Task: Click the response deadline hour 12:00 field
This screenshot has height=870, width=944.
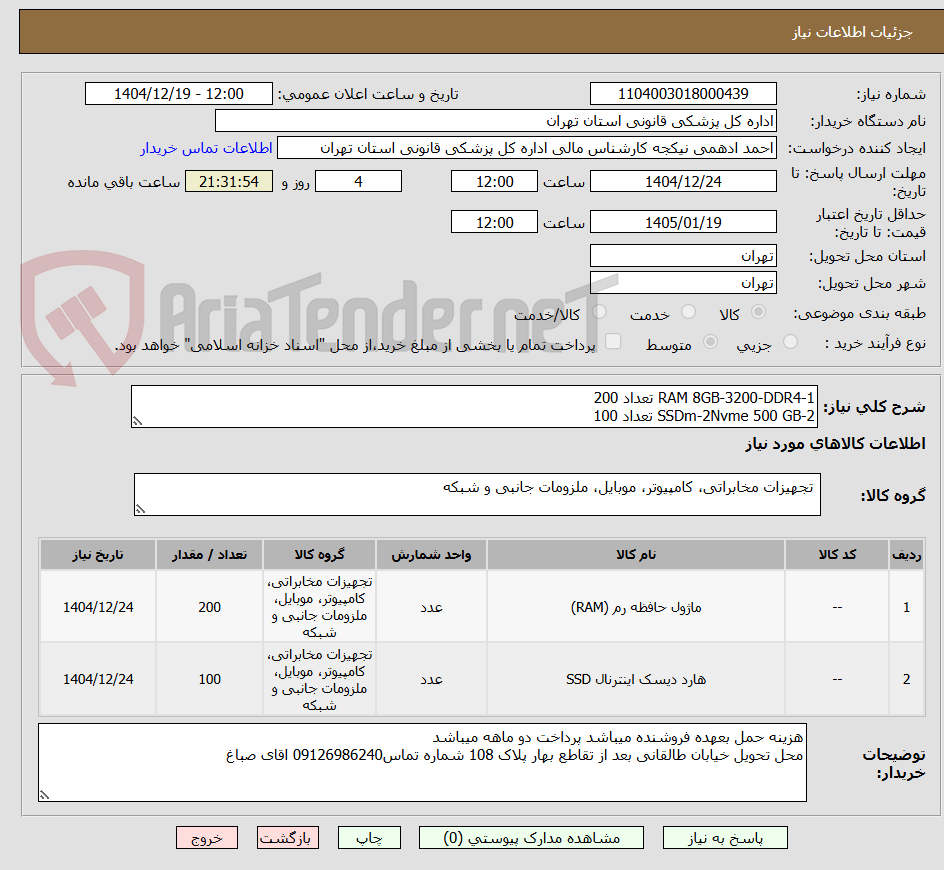Action: [494, 181]
